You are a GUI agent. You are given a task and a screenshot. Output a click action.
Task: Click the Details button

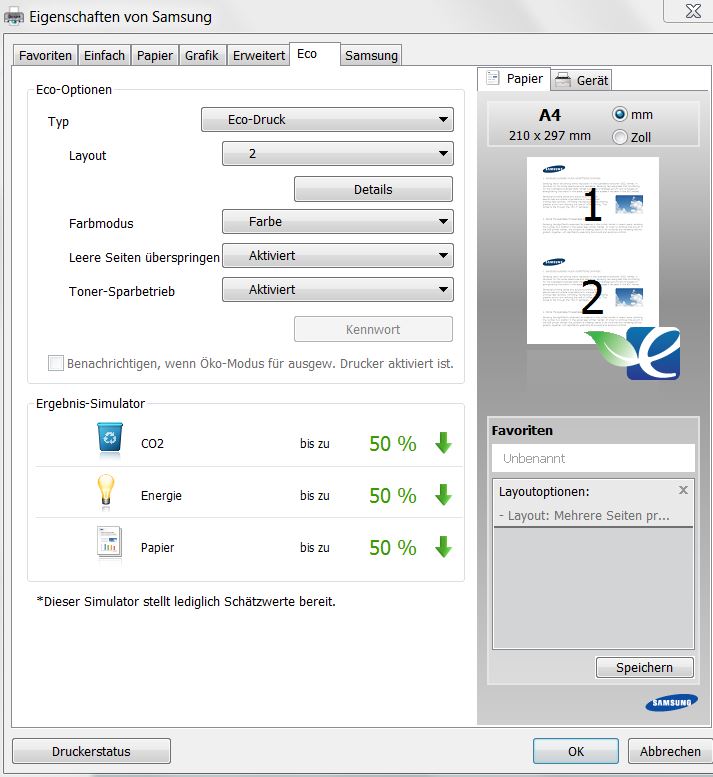(x=373, y=189)
